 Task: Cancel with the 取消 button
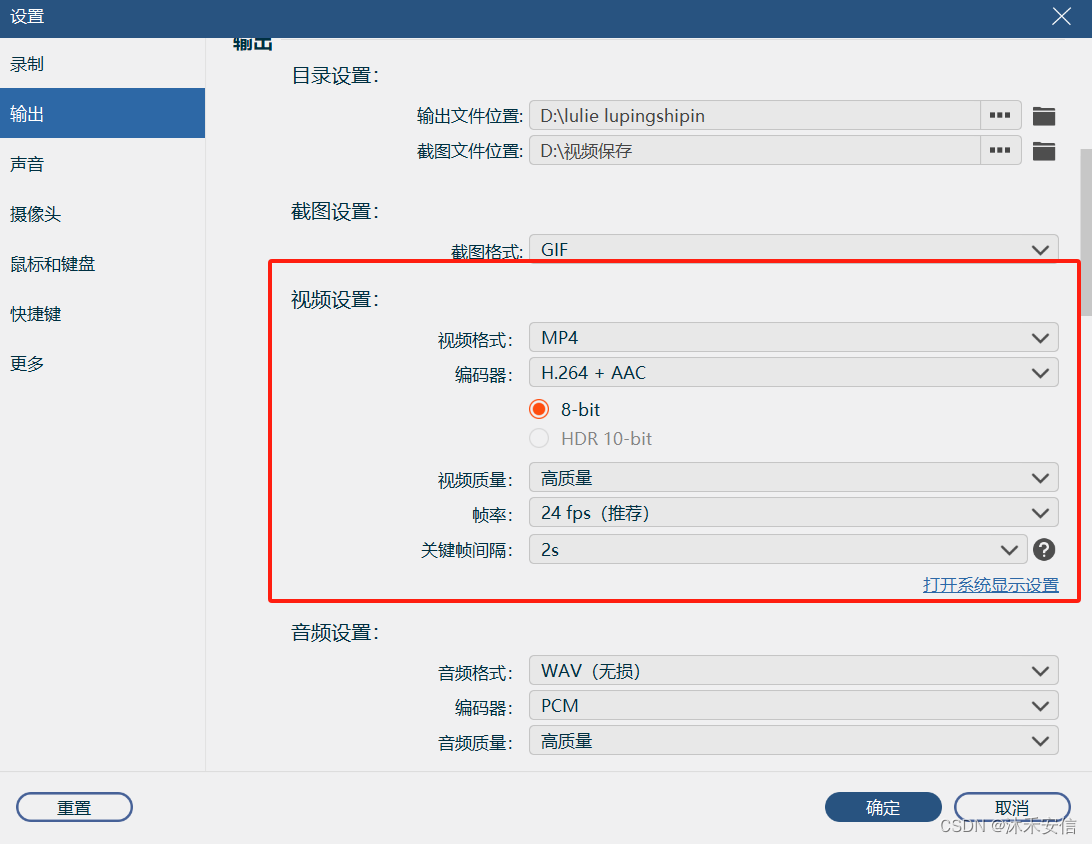click(x=1012, y=807)
